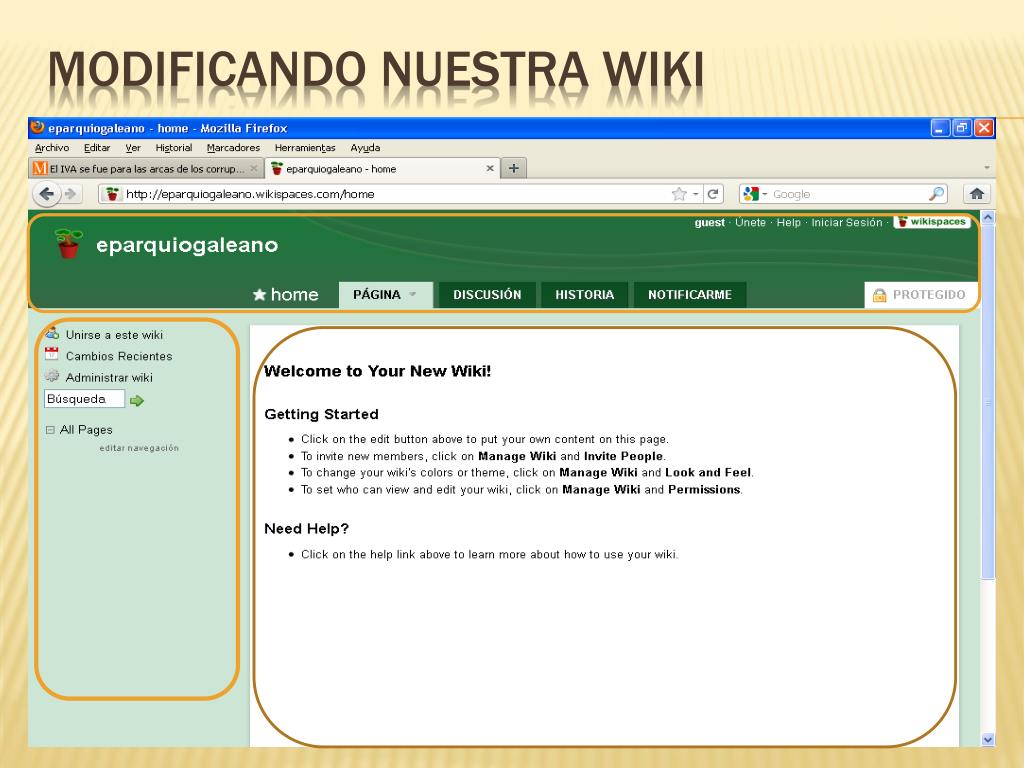Click the Administrar wiki gear icon
Screen dimensions: 1024x768
click(x=52, y=376)
